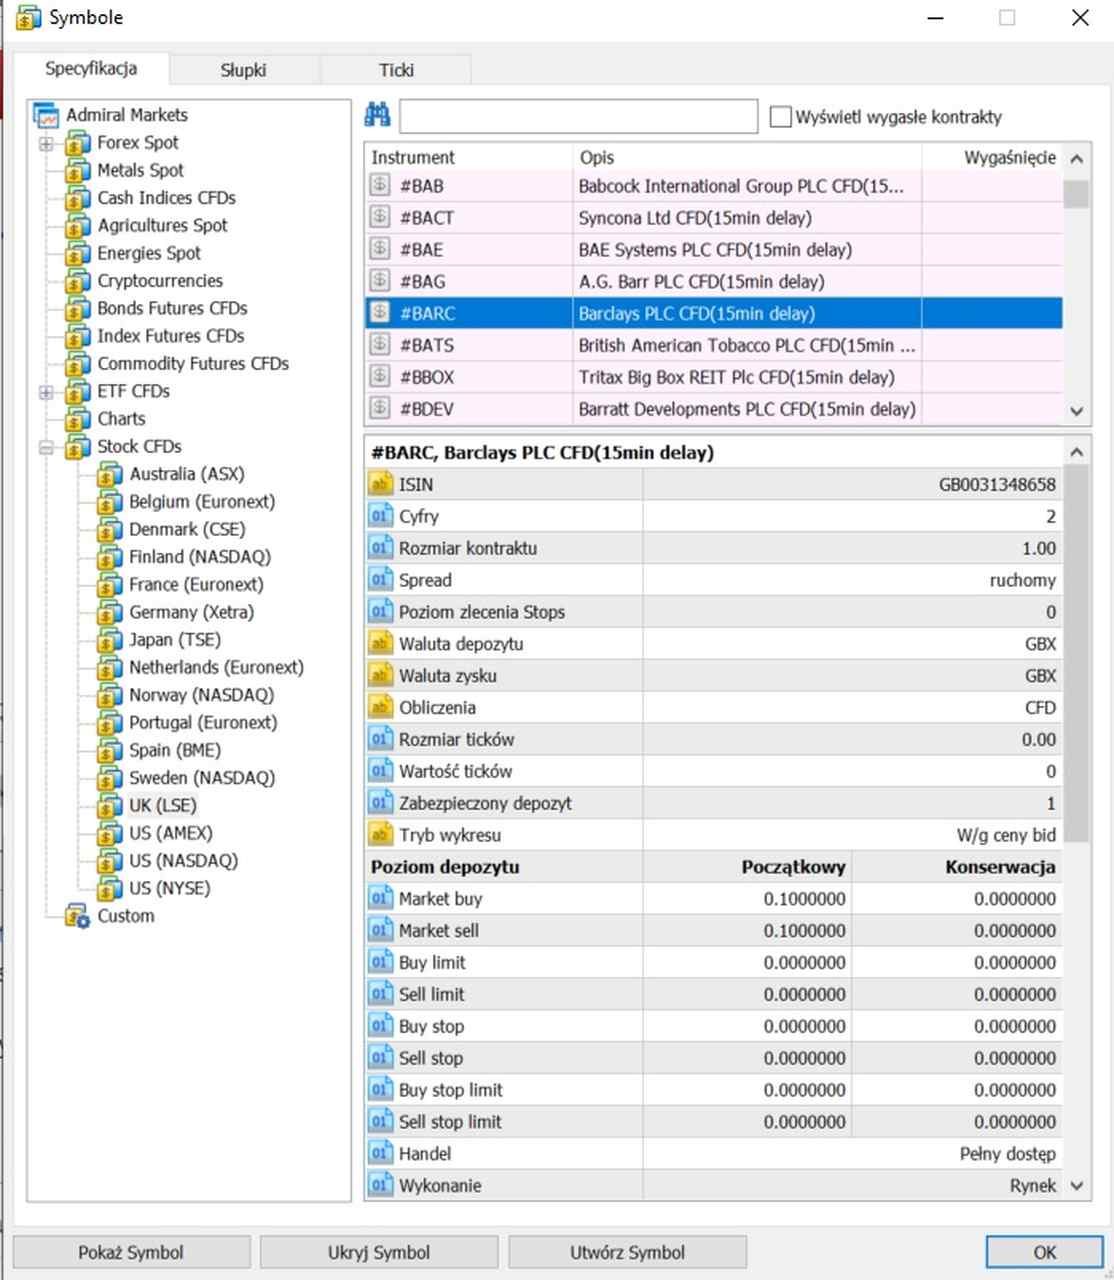Click the dollar icon beside #BATS
1114x1280 pixels.
(379, 345)
